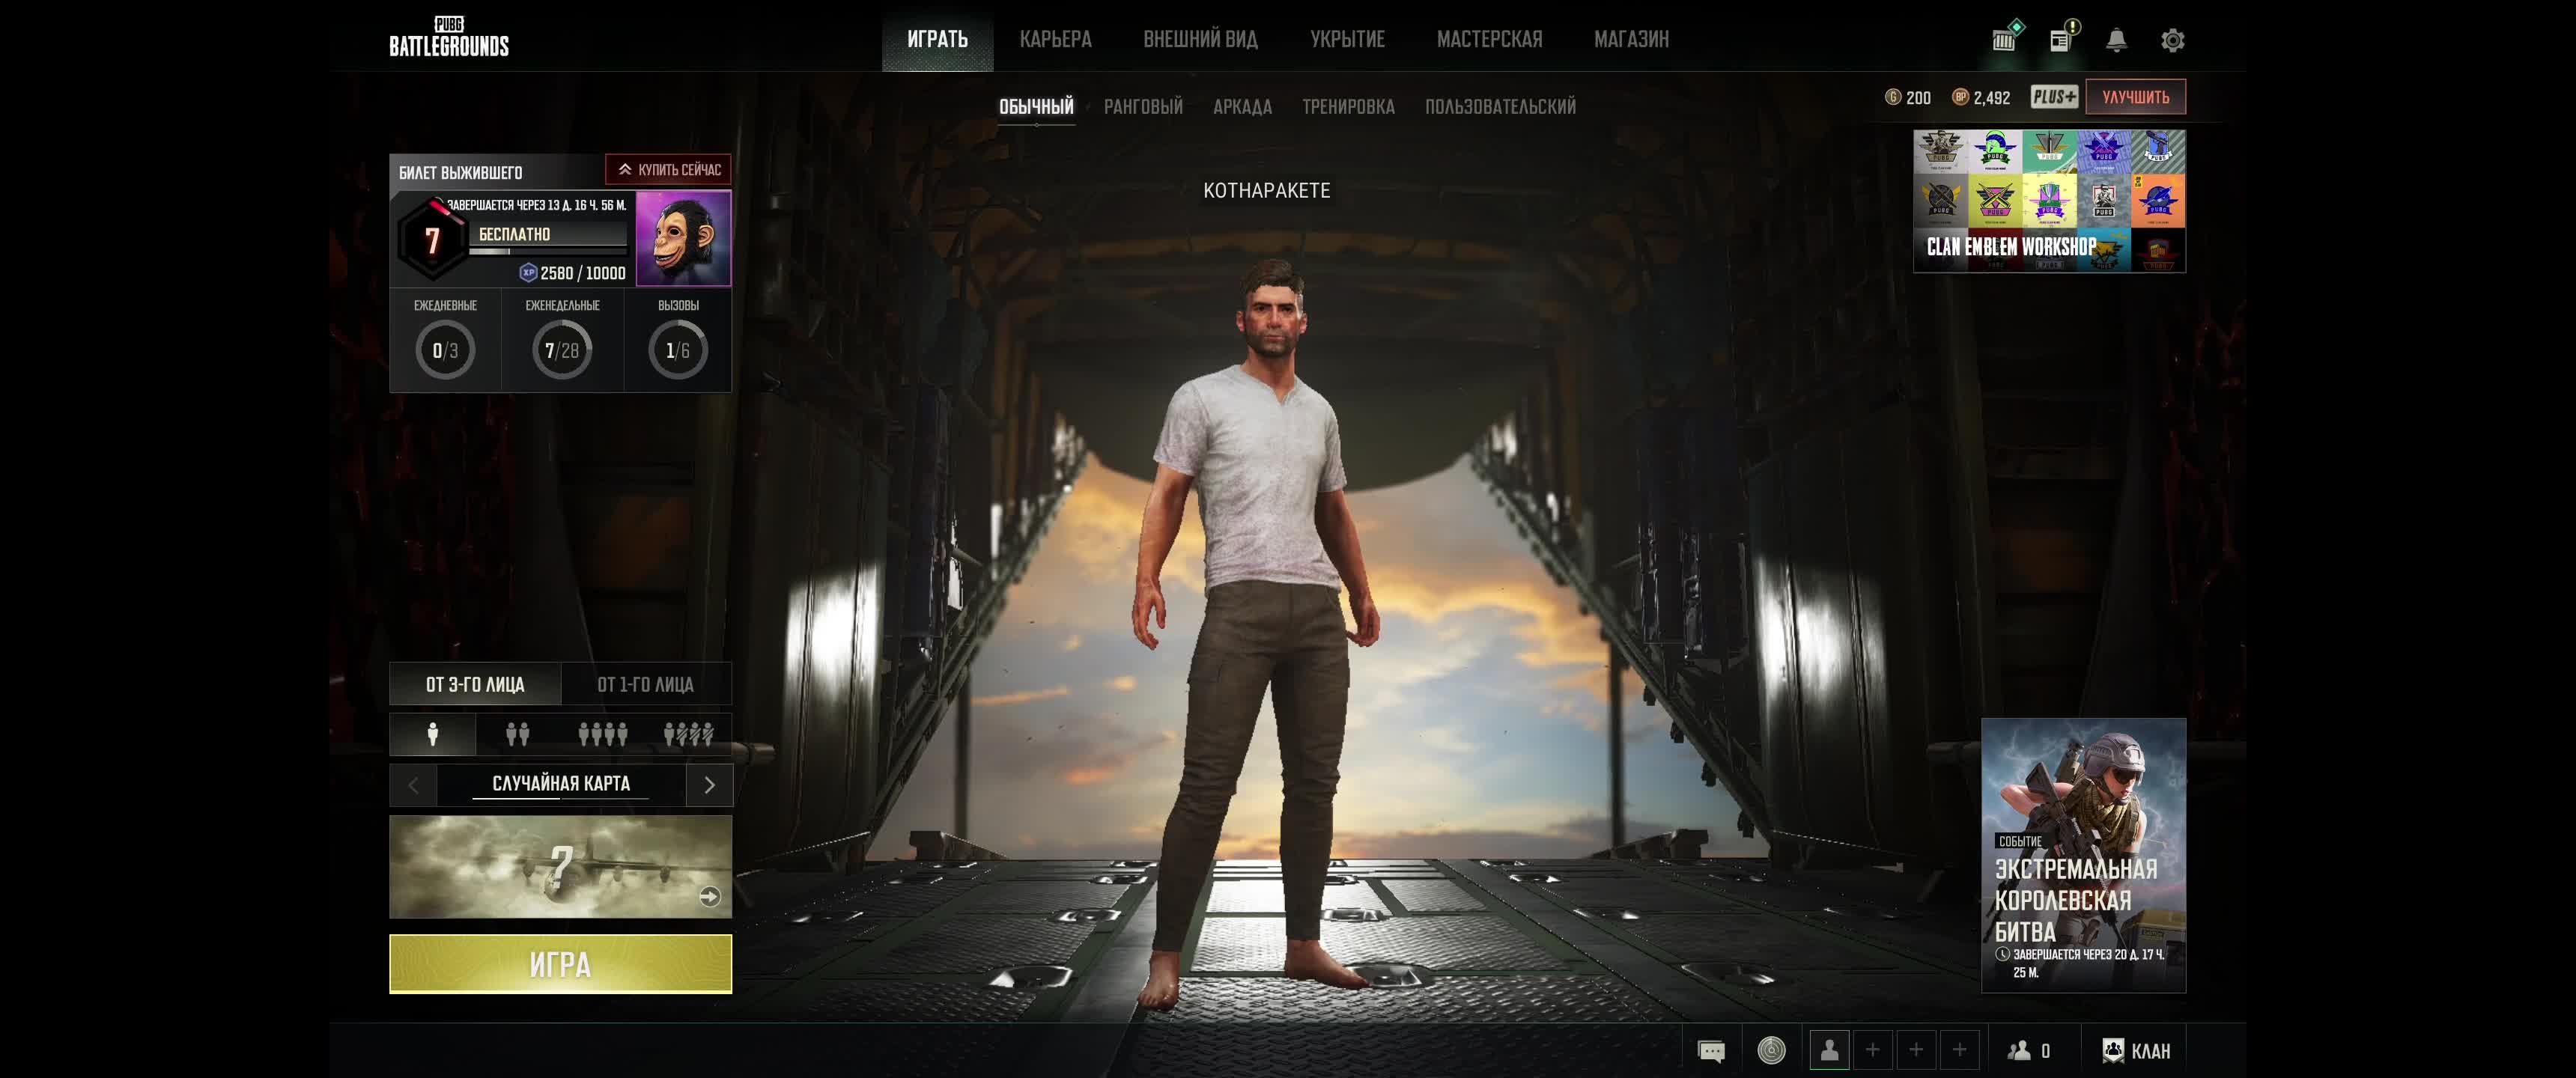Open the crate storage icon in header
Viewport: 2576px width, 1078px height.
pos(2004,40)
